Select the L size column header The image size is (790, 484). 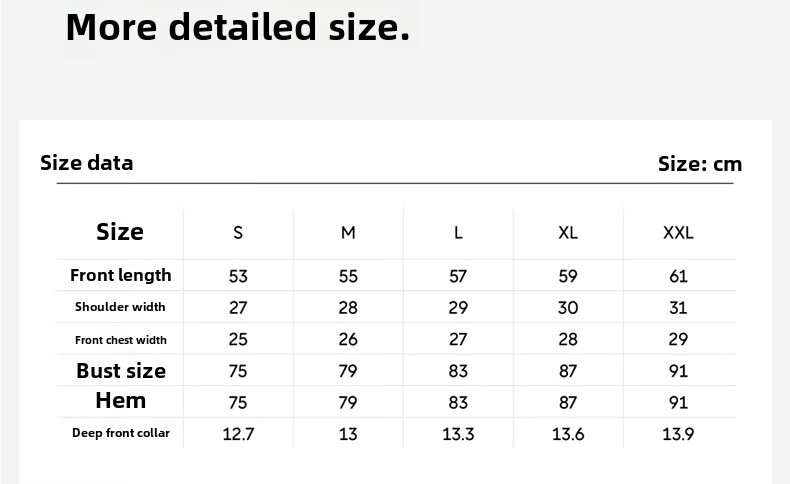[x=458, y=233]
